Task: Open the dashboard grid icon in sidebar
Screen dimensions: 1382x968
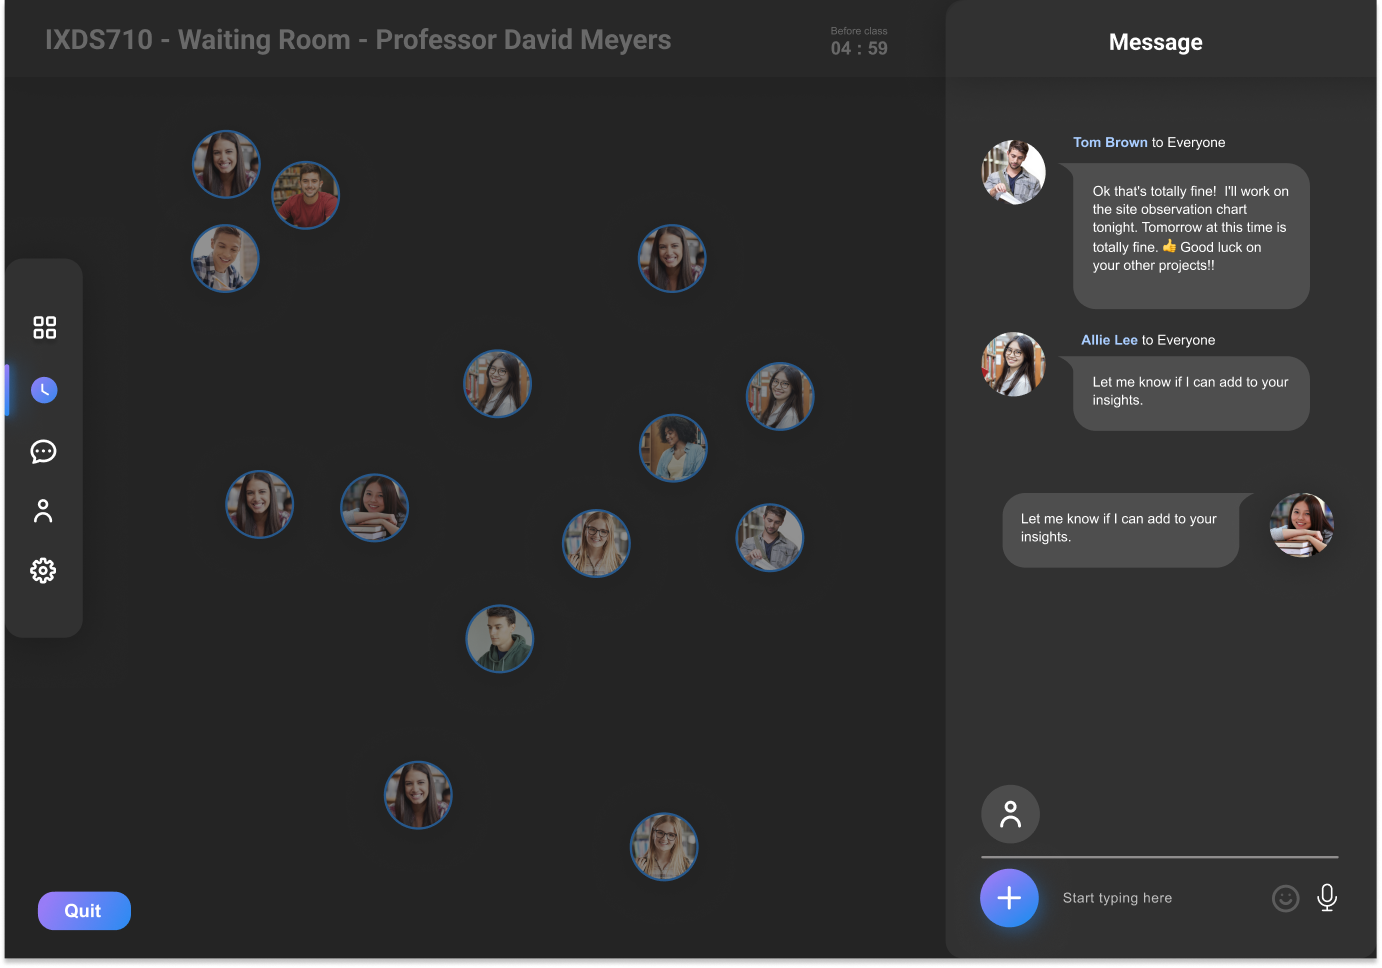Action: (44, 327)
